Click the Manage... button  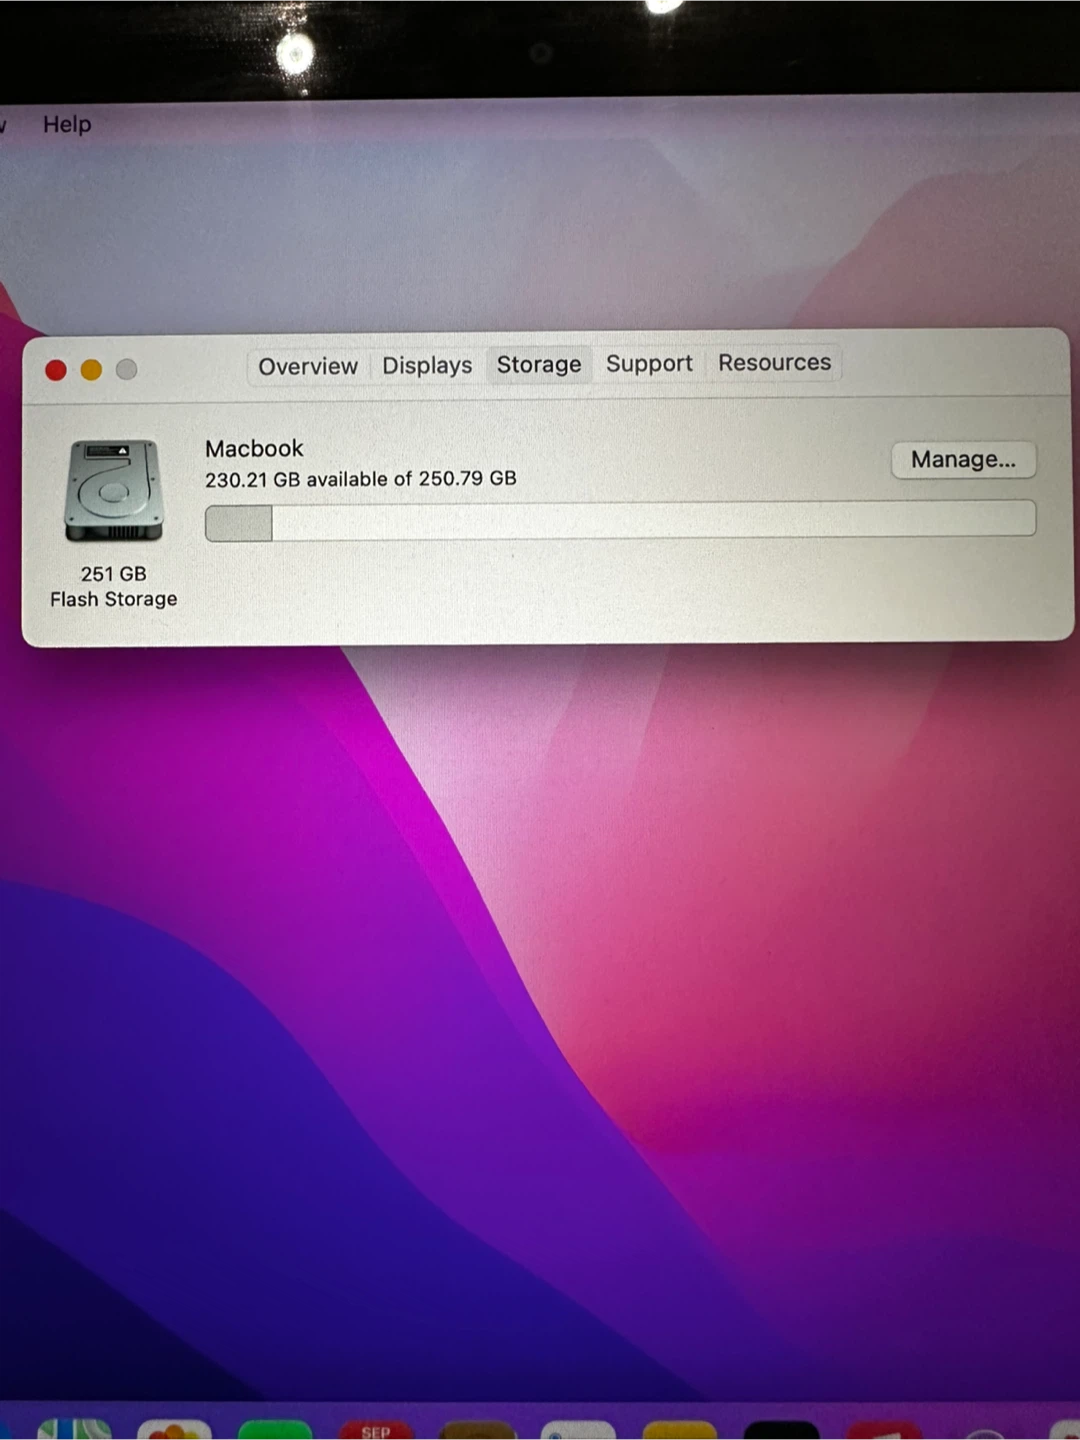[963, 460]
